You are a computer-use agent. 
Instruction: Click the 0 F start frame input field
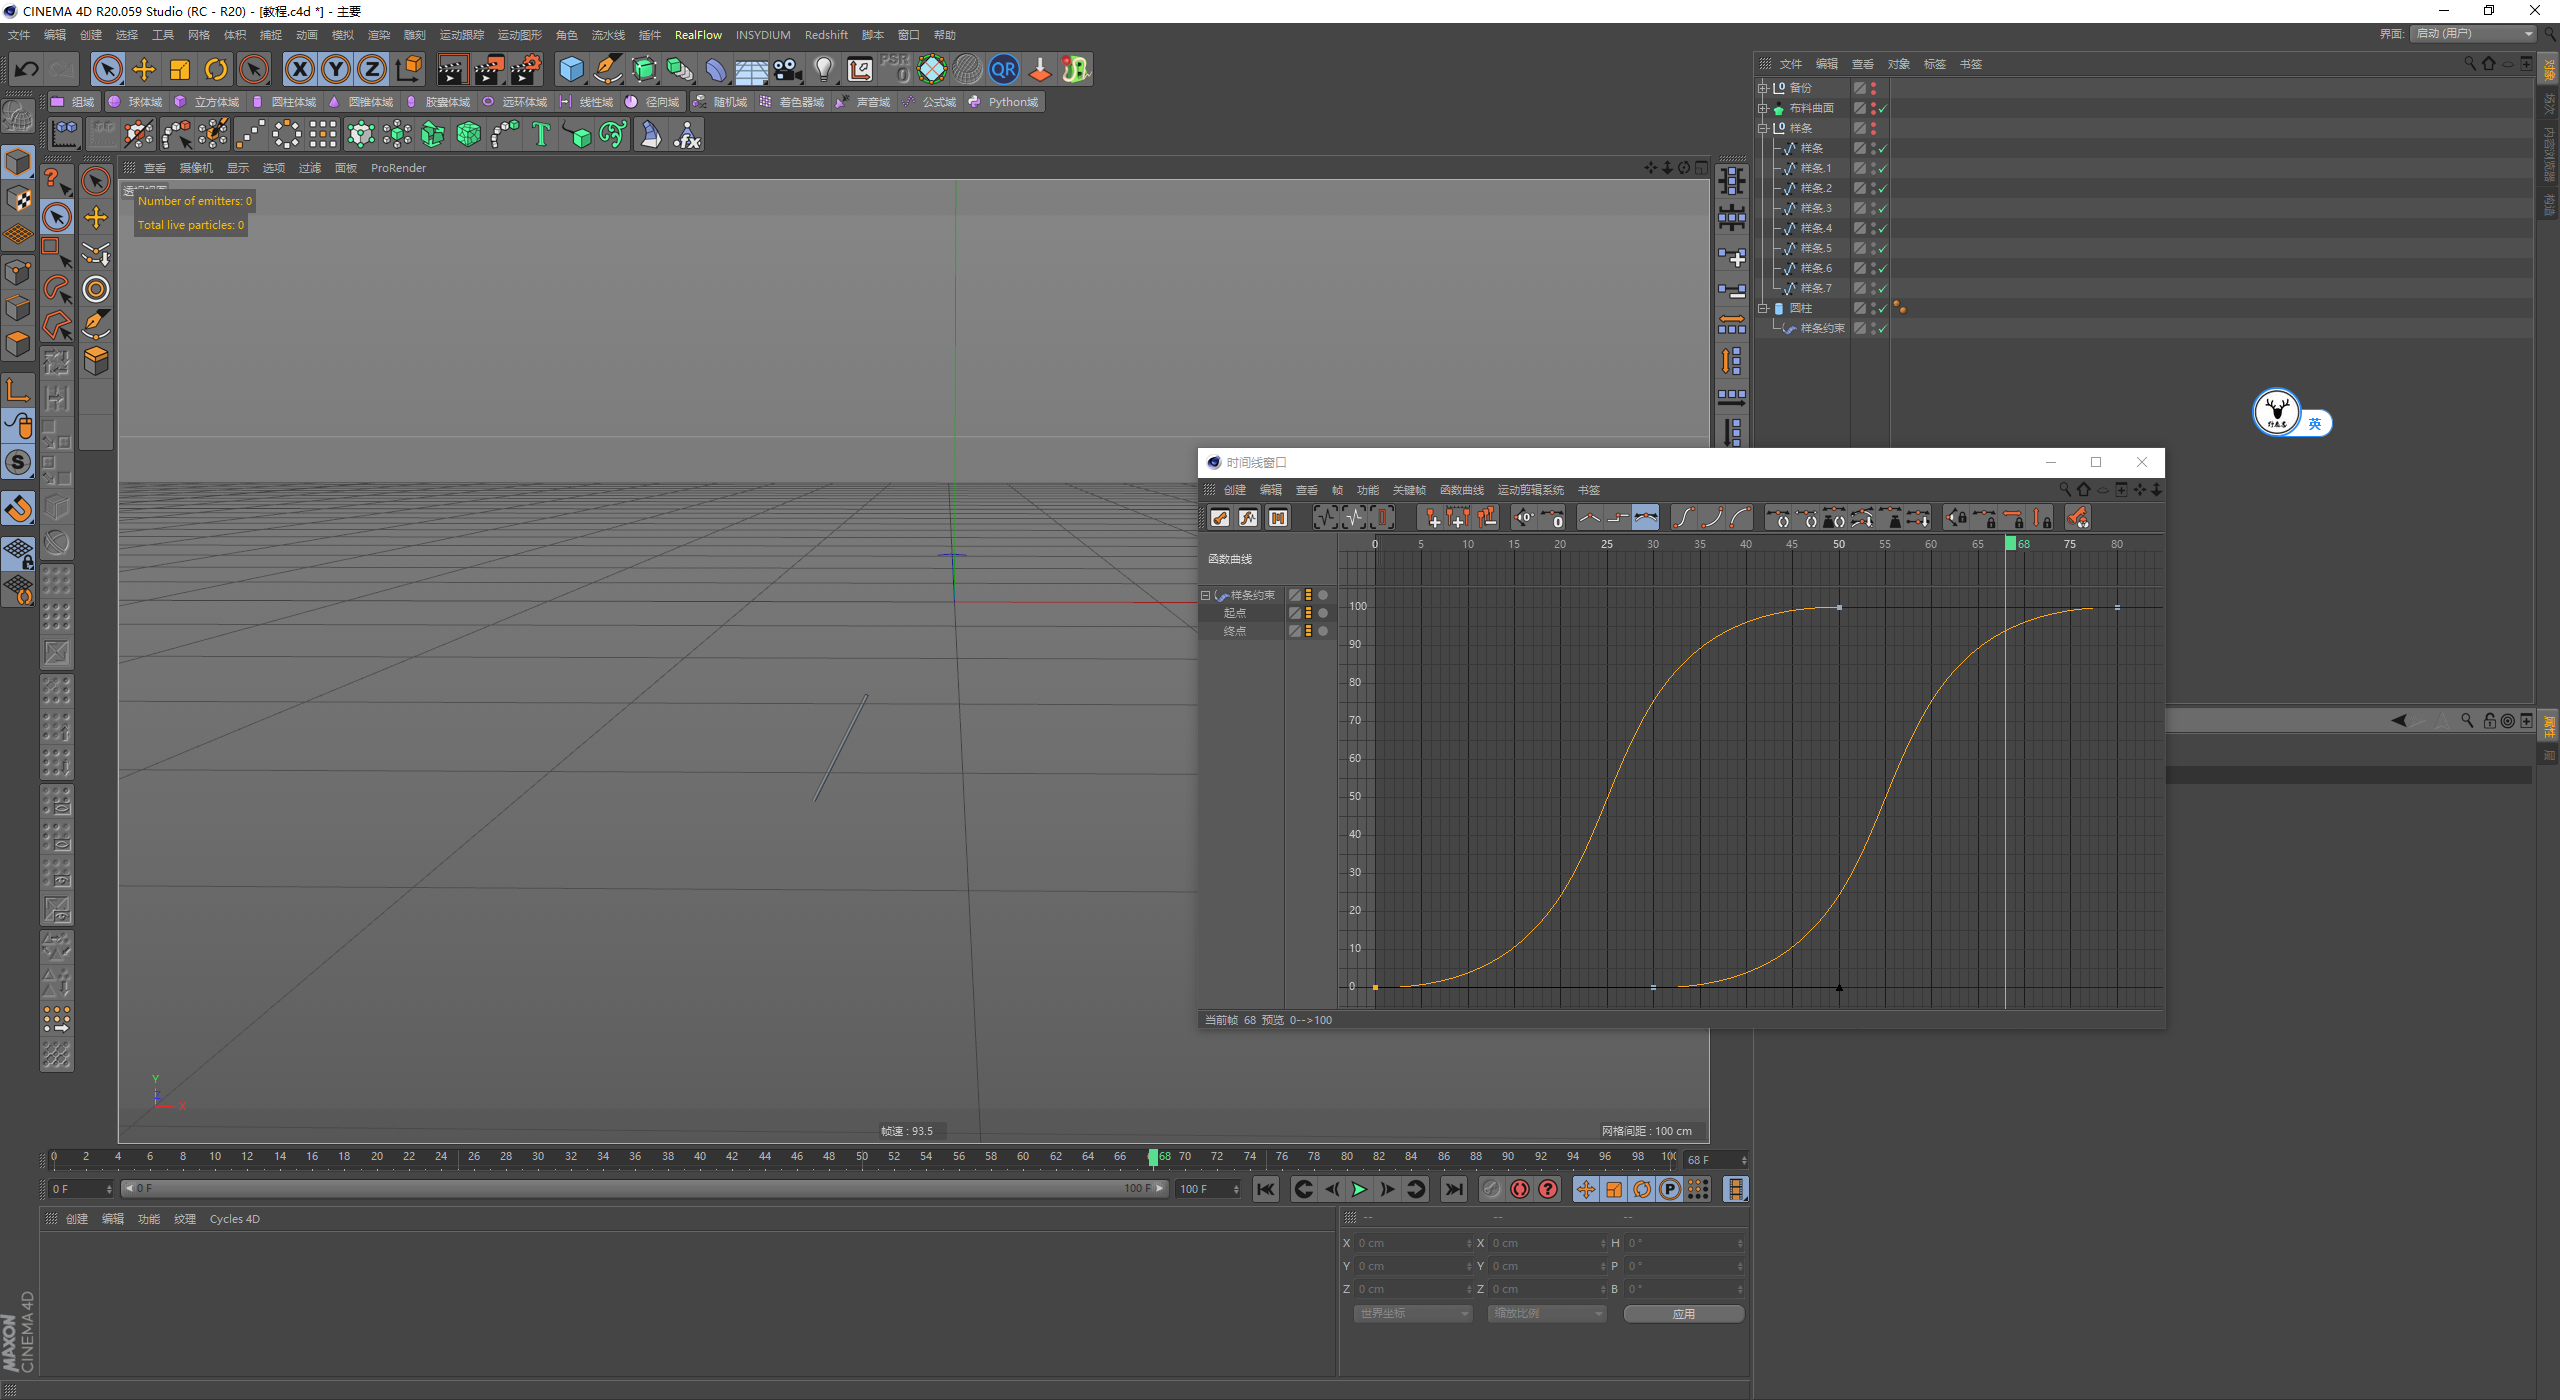coord(78,1189)
